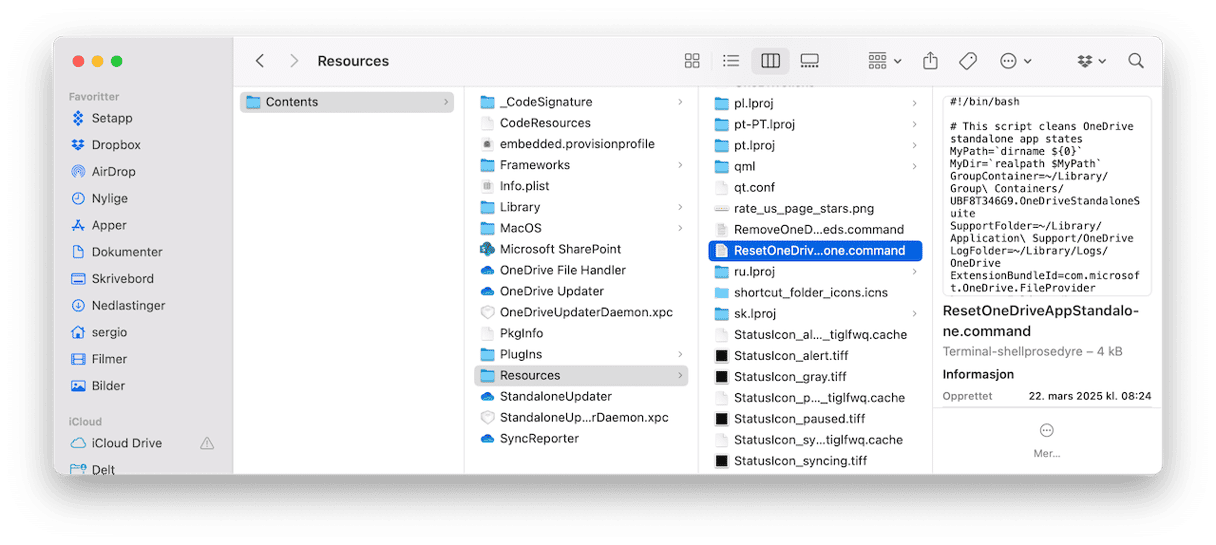Switch to list view
The image size is (1216, 545).
pyautogui.click(x=731, y=61)
